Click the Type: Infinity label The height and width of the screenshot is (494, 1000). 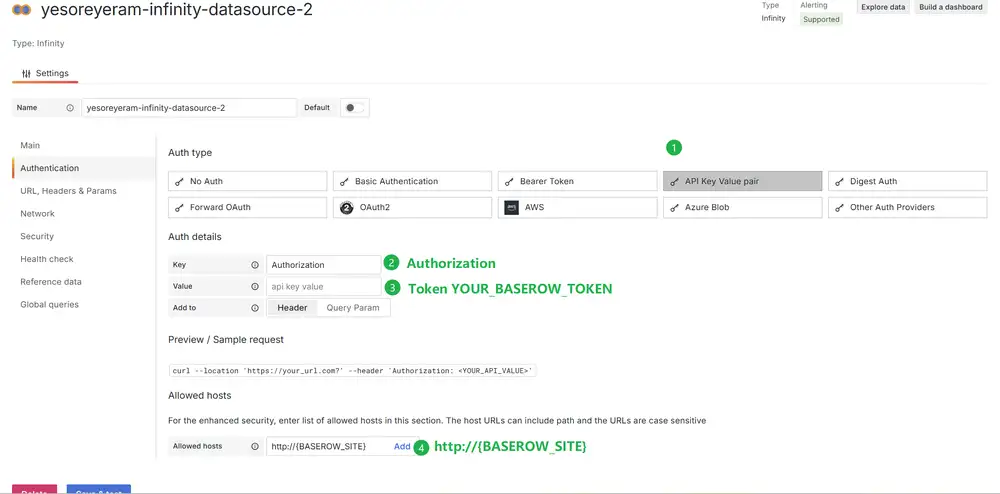pyautogui.click(x=38, y=43)
